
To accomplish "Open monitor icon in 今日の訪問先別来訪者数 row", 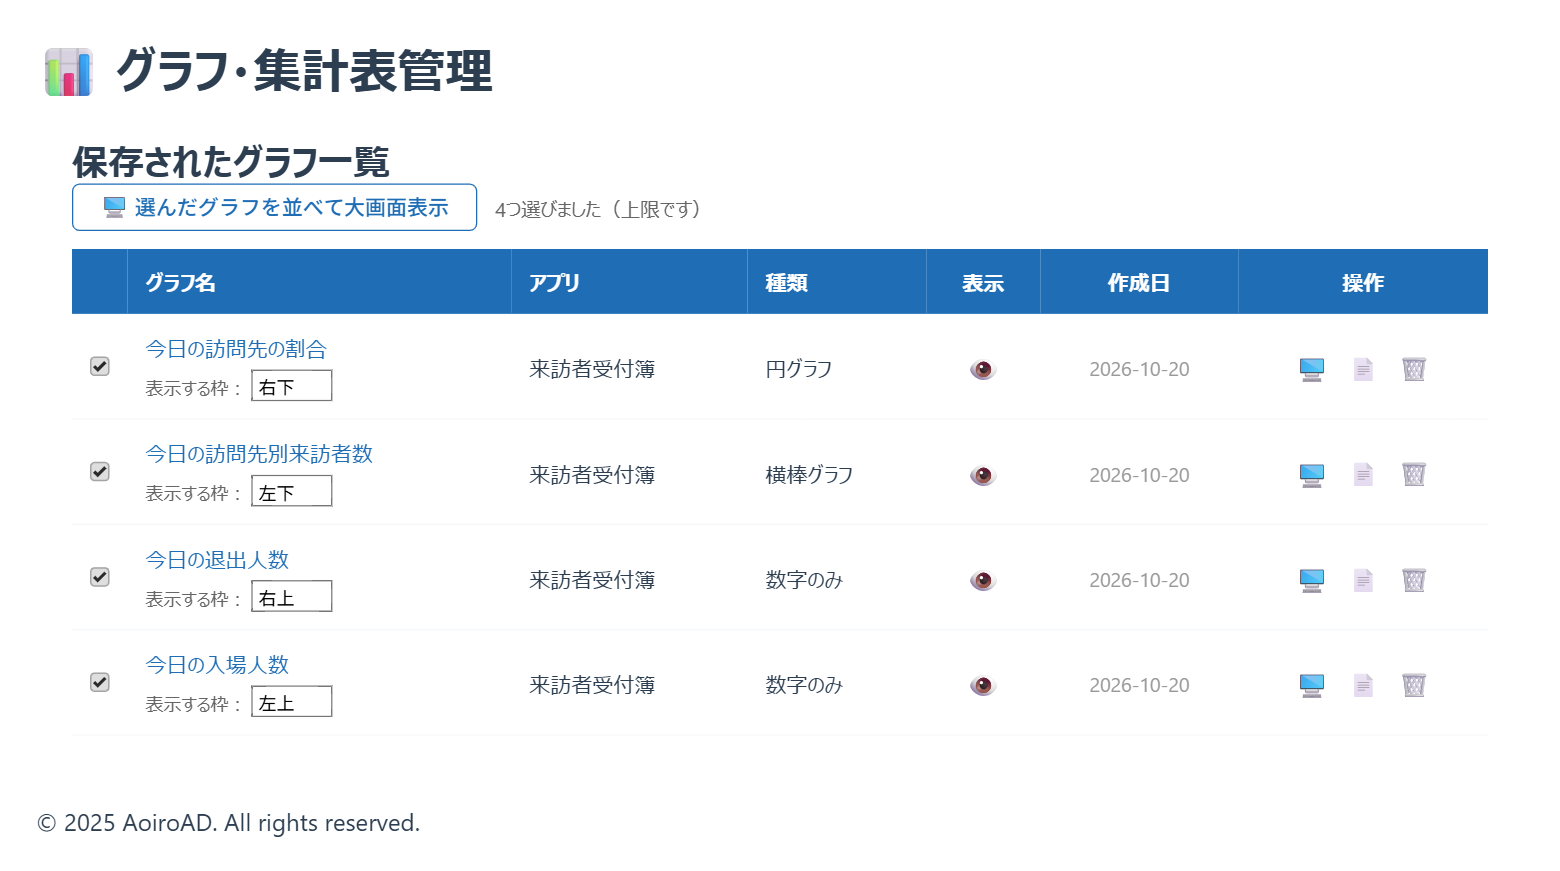I will (x=1312, y=475).
